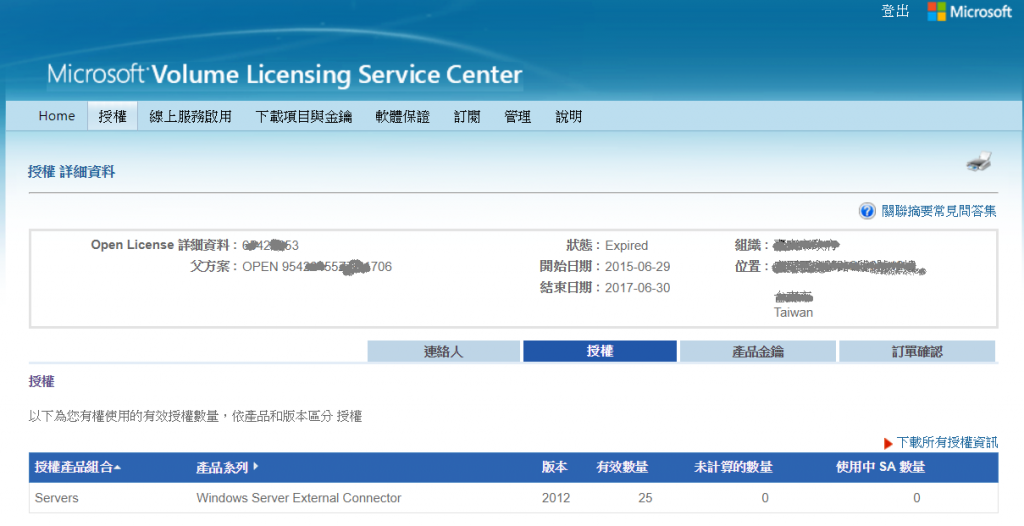Click the 25 quantity cell
The width and height of the screenshot is (1024, 526).
point(645,498)
